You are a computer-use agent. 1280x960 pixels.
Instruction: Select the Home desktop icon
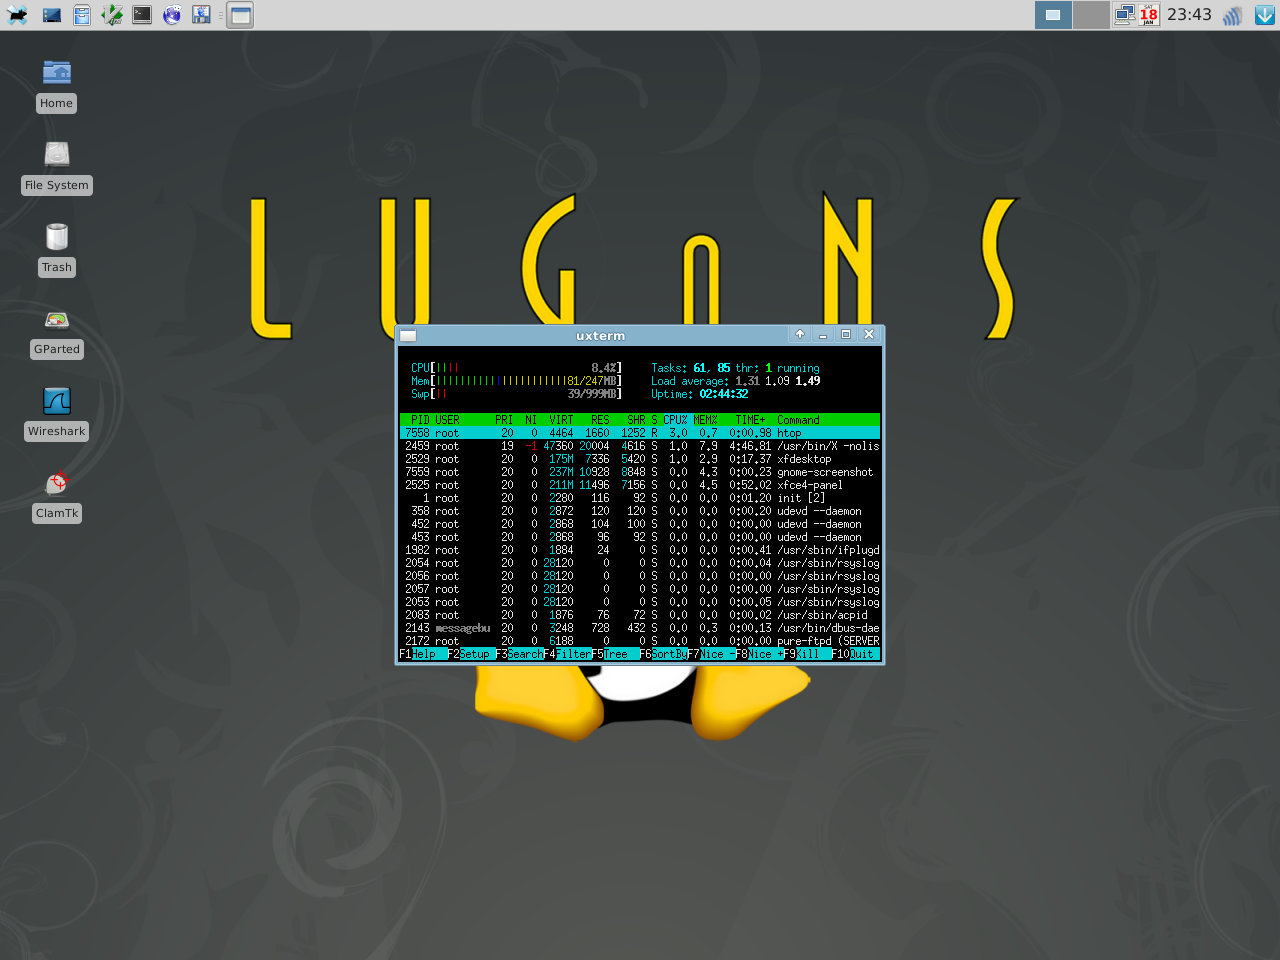(57, 85)
